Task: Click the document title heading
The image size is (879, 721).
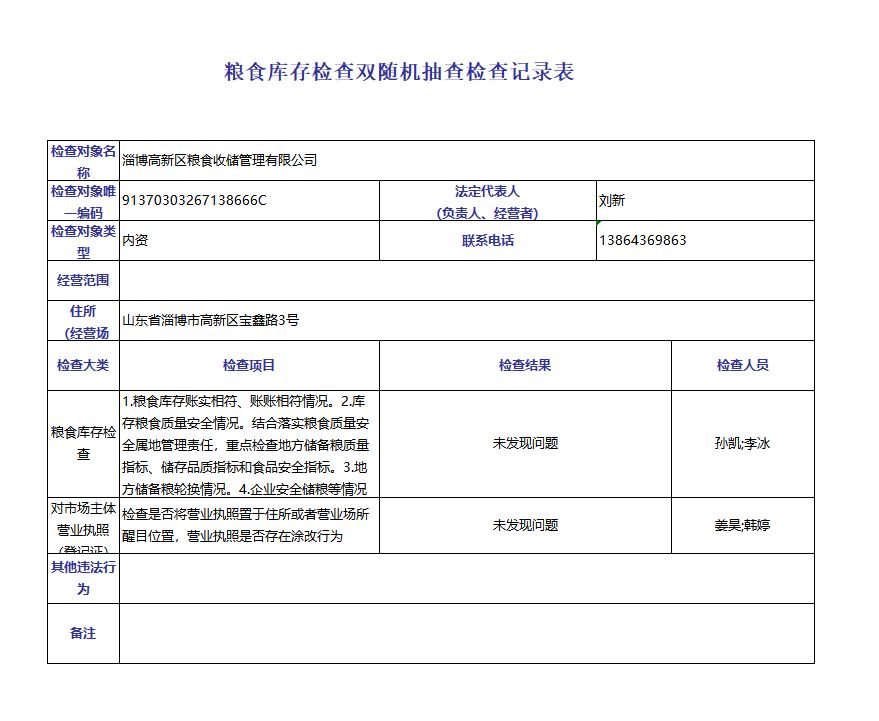Action: point(399,72)
